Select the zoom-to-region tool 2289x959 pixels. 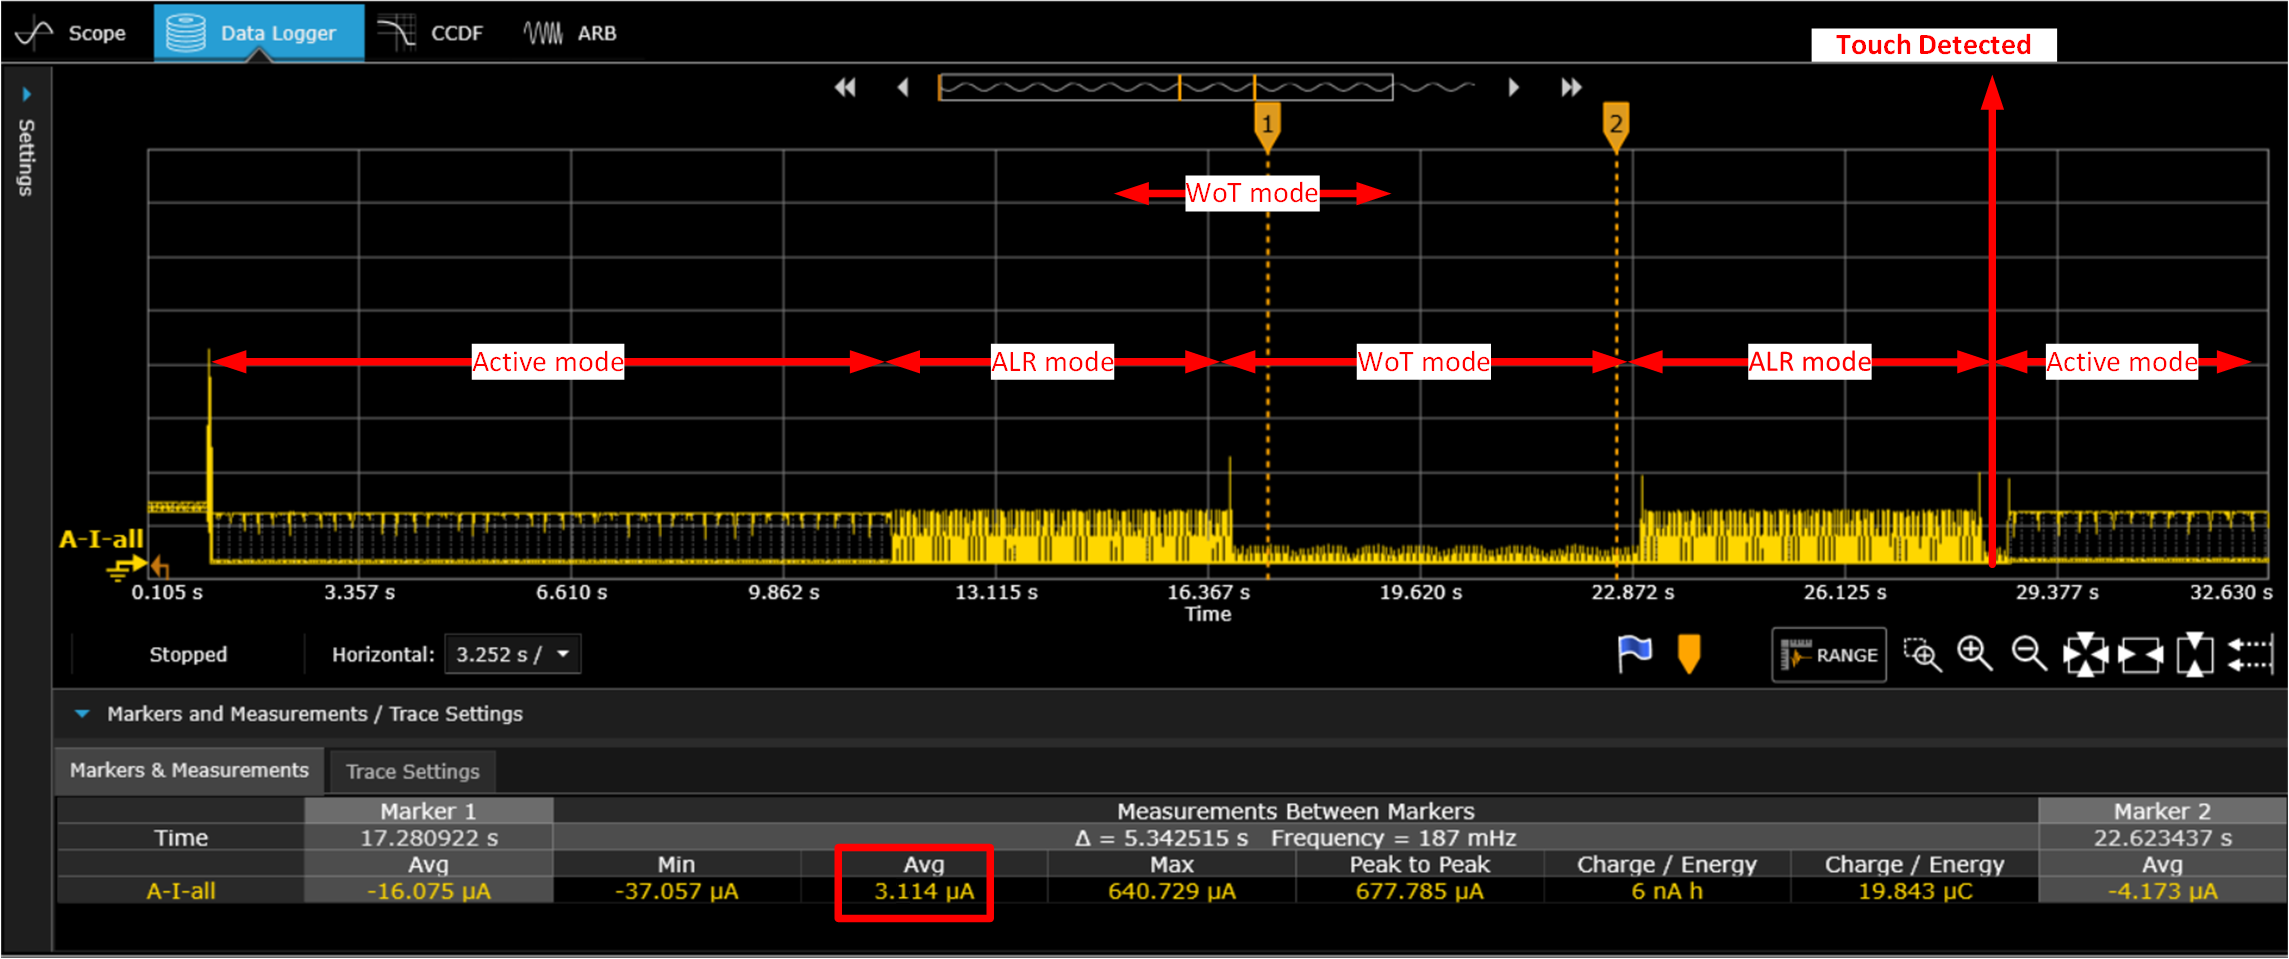[x=1922, y=655]
